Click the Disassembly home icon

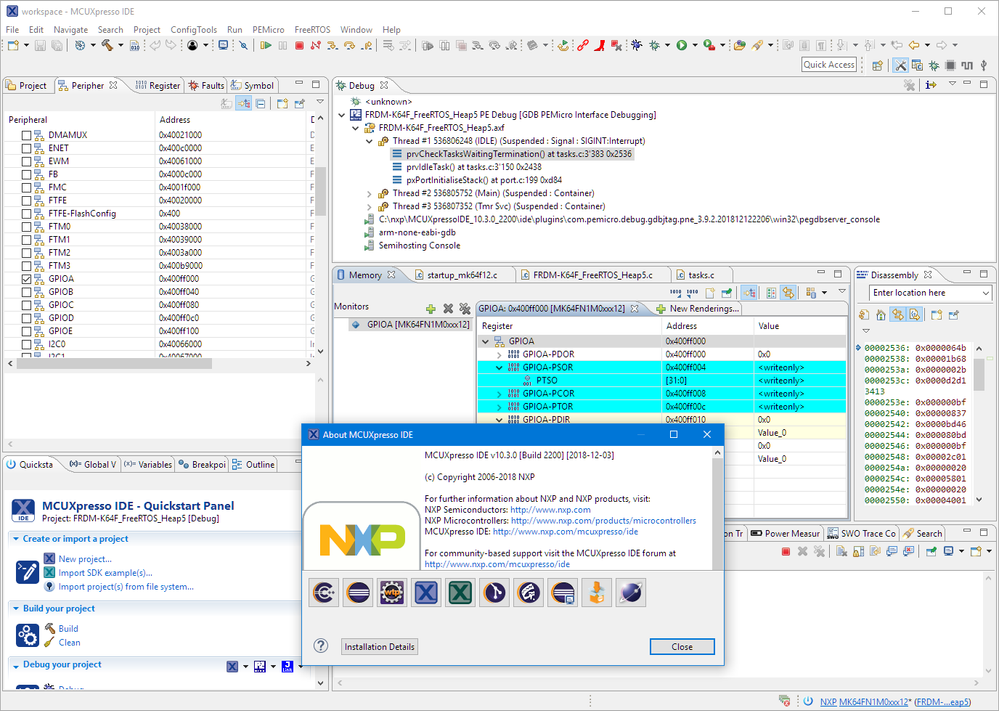[881, 315]
